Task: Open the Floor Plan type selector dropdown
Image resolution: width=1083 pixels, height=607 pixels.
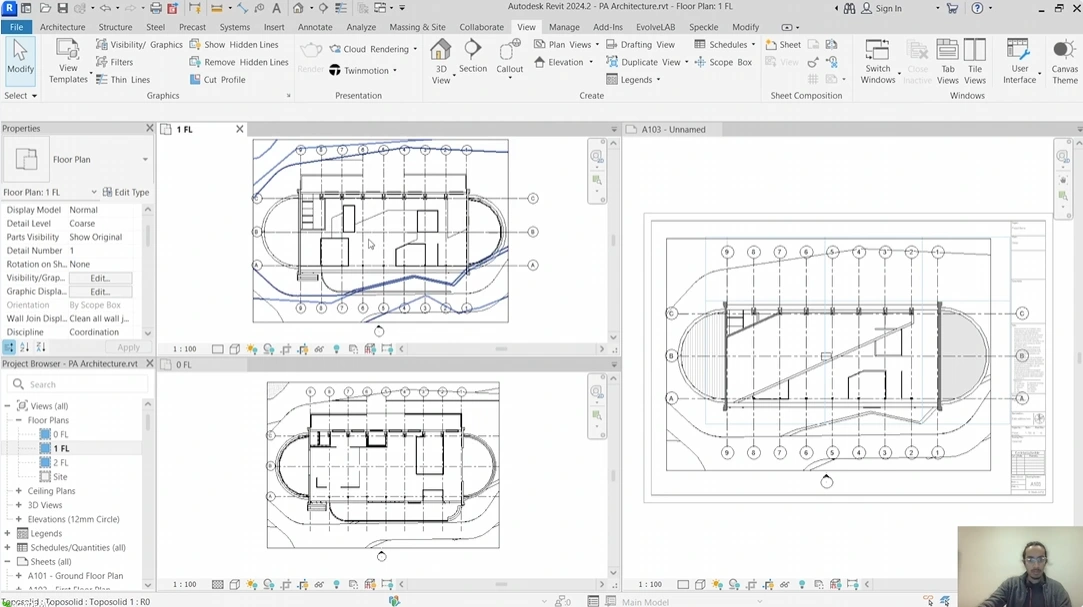Action: tap(145, 160)
